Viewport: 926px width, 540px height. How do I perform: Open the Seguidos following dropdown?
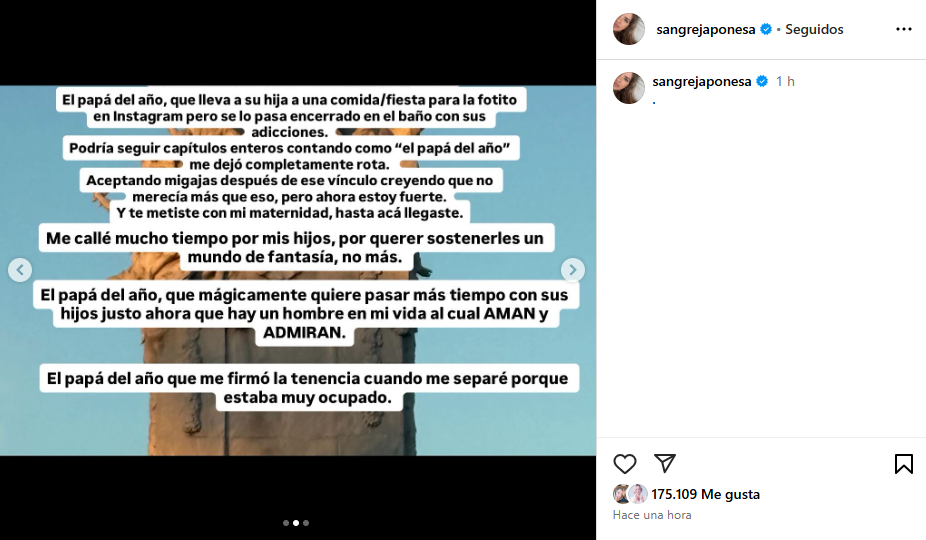point(814,30)
